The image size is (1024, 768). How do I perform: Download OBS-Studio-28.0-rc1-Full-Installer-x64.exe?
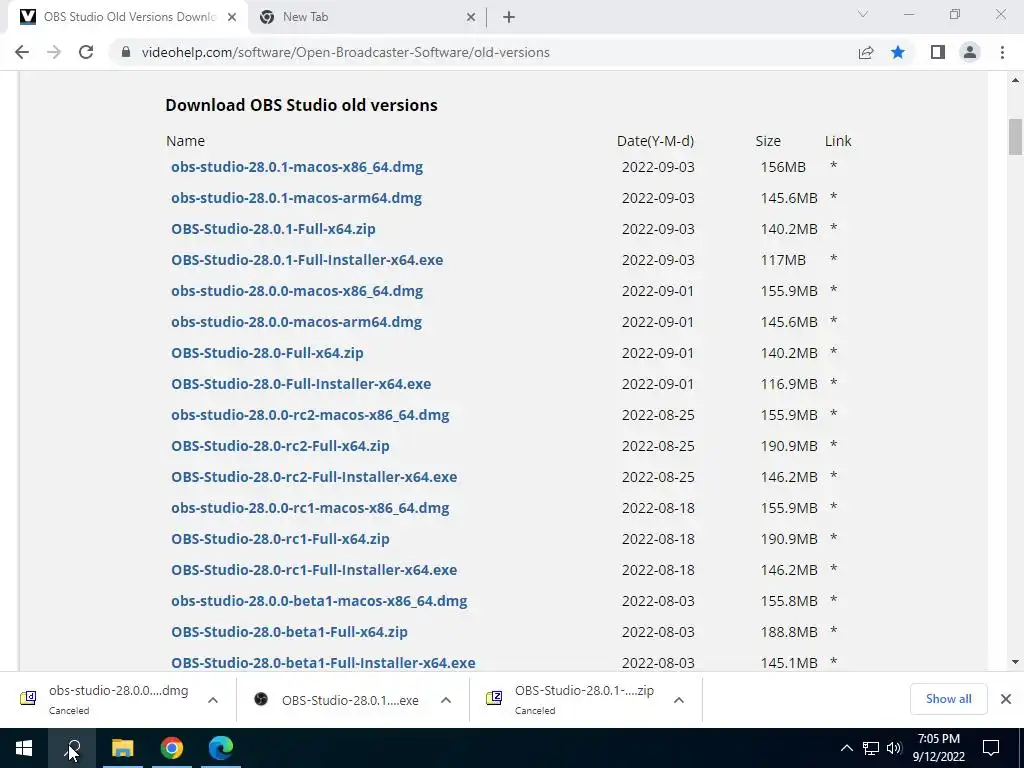[314, 570]
